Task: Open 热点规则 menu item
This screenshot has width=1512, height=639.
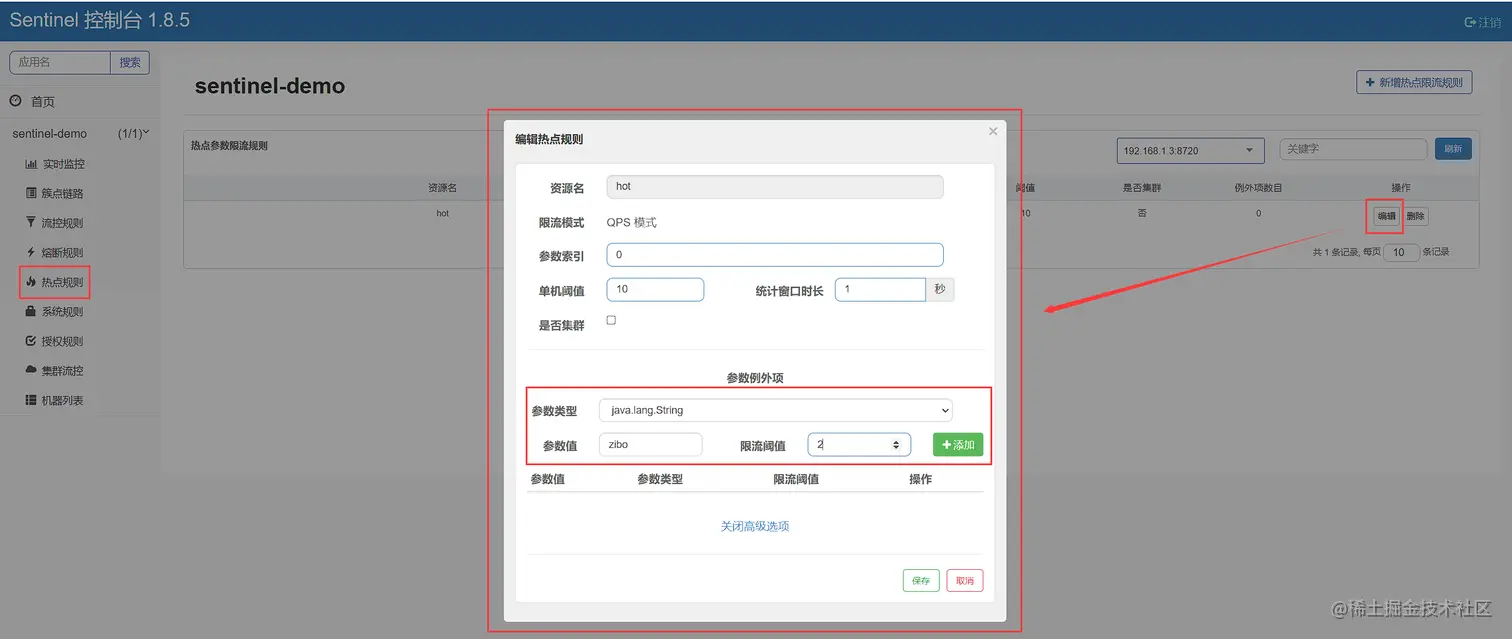Action: tap(63, 282)
